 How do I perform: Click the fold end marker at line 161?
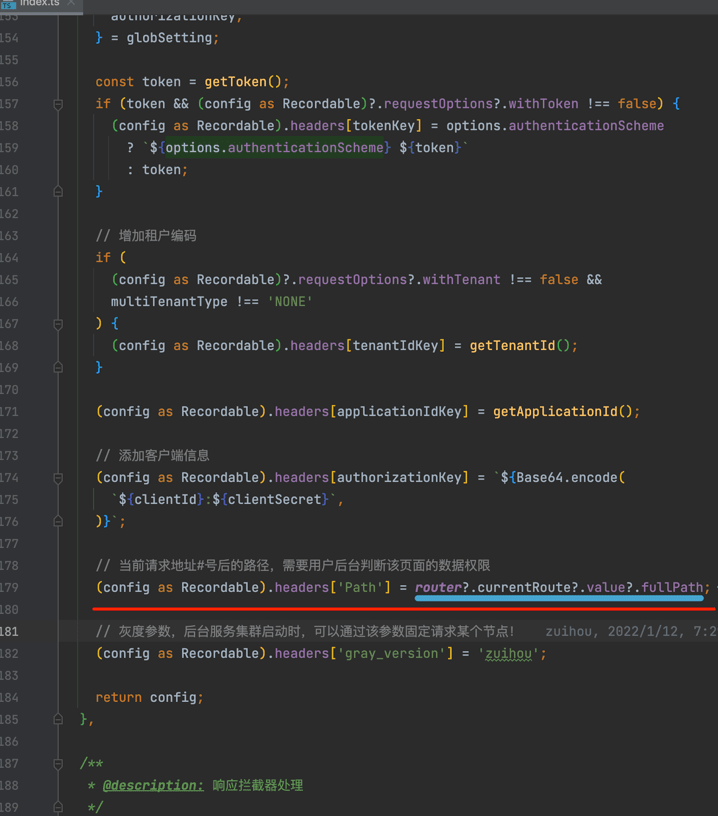coord(58,192)
